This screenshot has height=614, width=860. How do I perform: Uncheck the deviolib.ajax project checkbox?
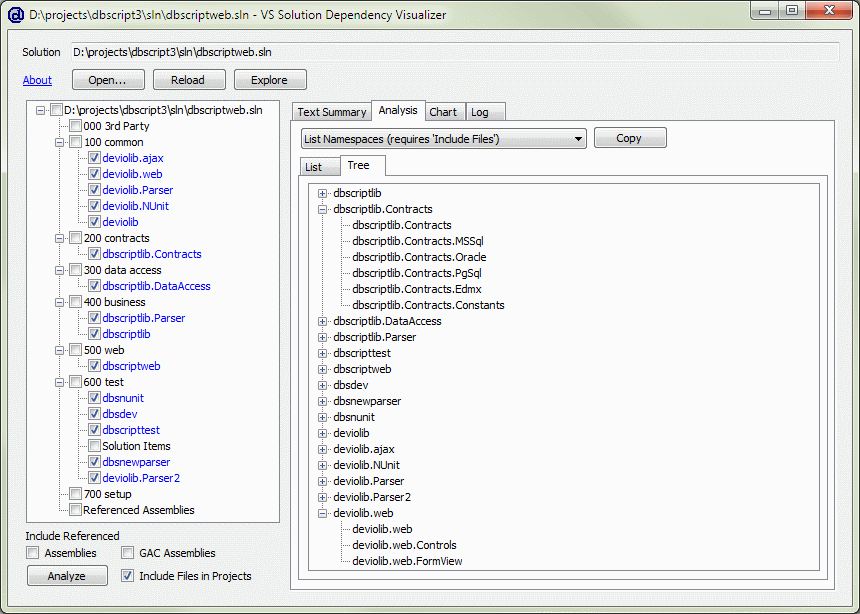[94, 158]
